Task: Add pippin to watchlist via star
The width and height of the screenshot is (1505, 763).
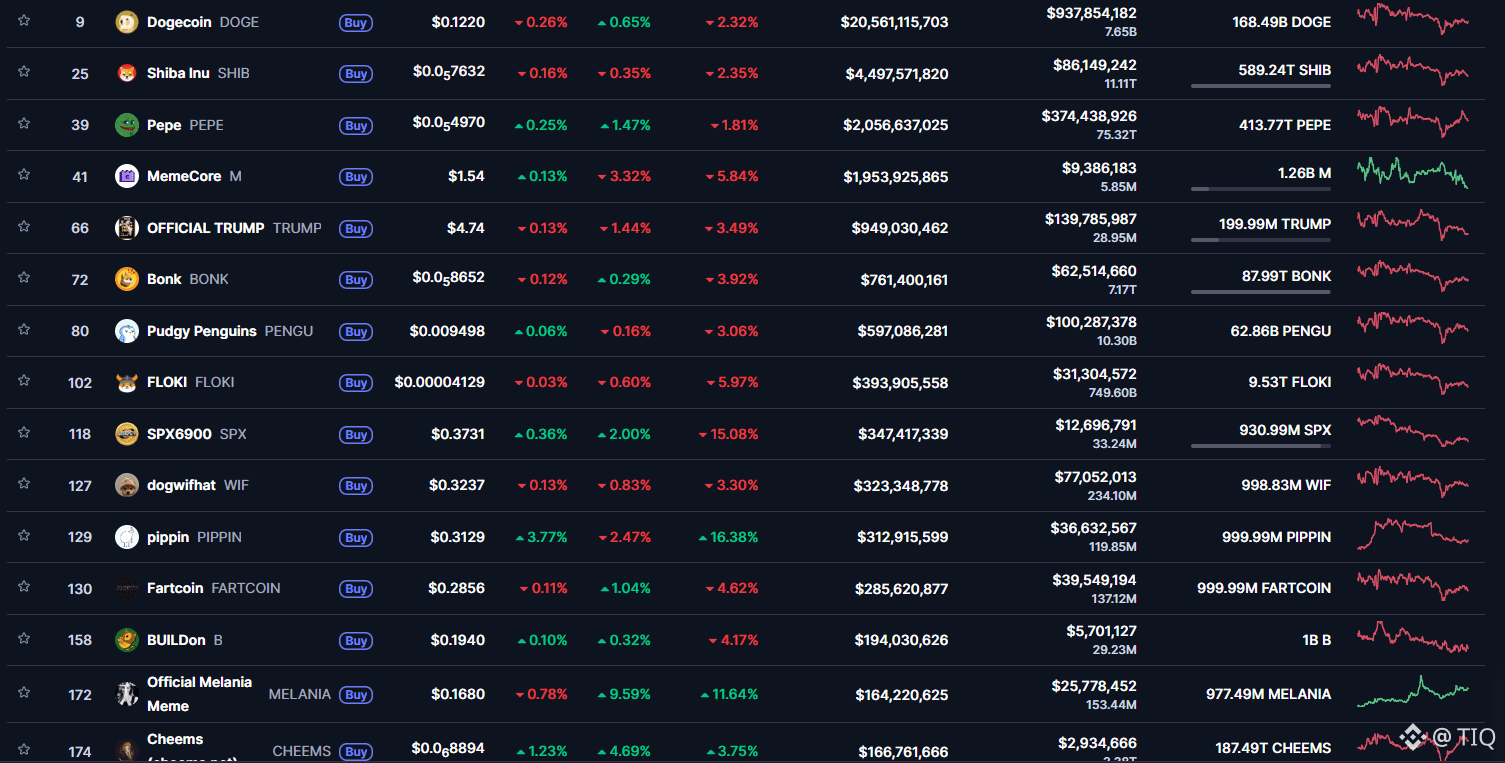Action: 24,535
